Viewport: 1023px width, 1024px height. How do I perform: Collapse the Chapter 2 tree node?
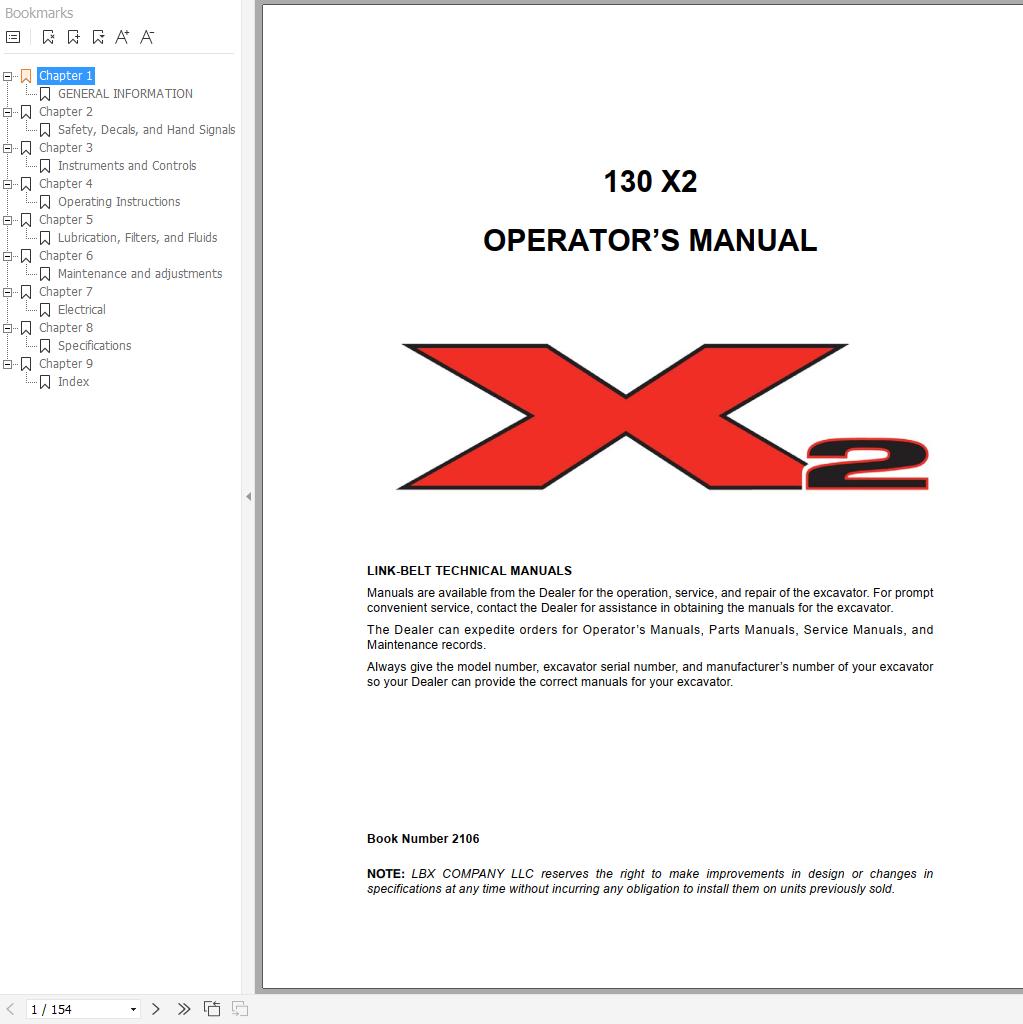7,112
